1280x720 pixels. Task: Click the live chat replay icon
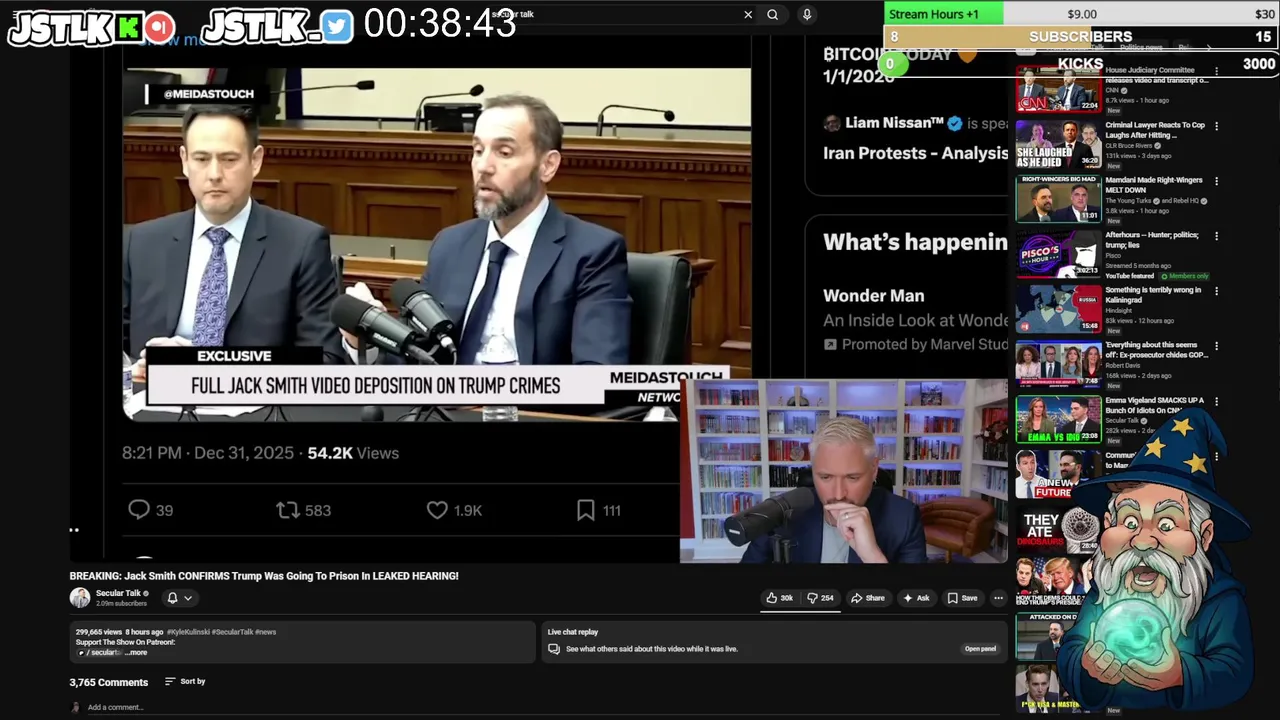[554, 649]
